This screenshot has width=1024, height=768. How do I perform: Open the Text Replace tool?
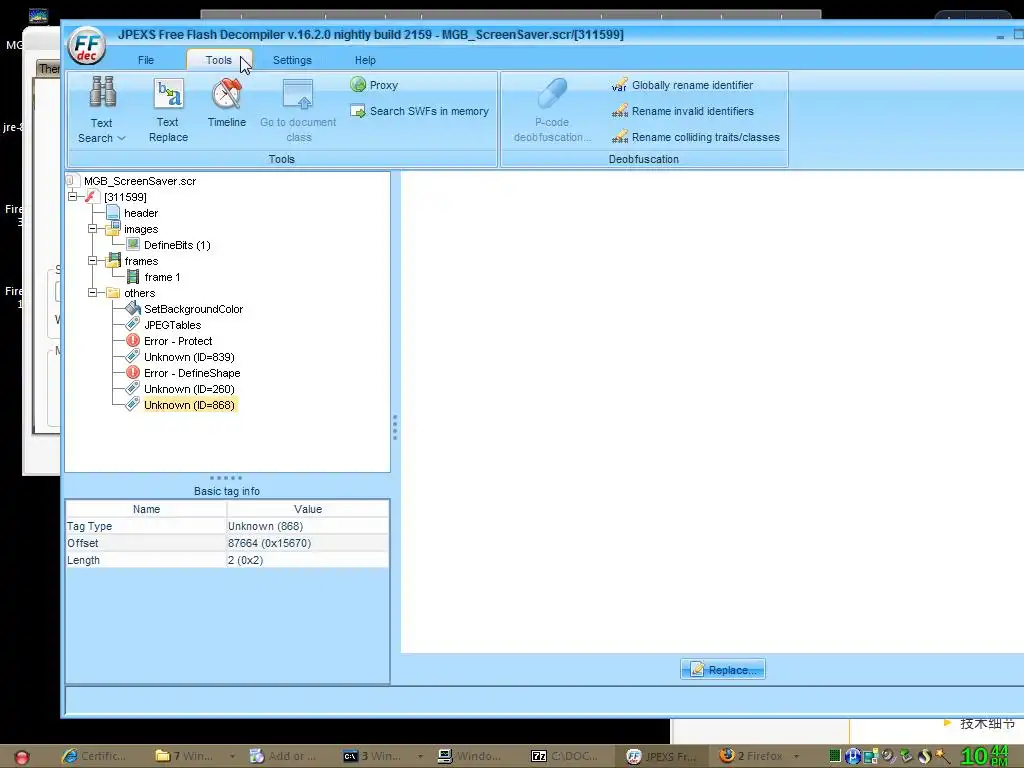click(x=168, y=110)
